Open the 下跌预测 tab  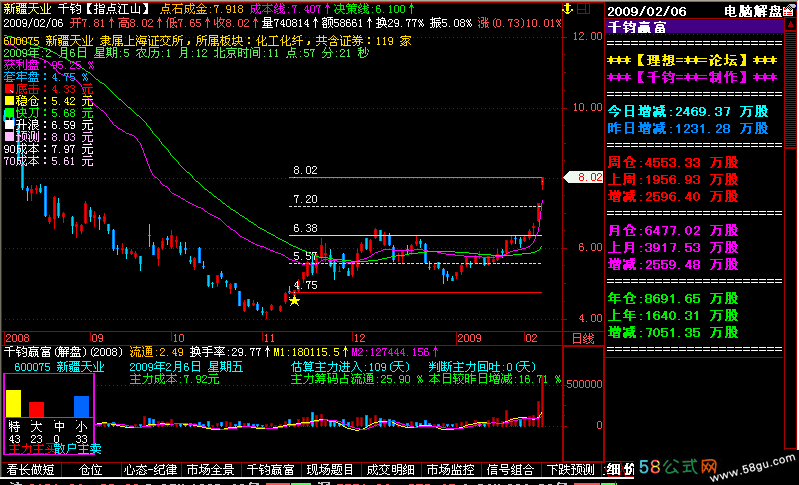pos(570,470)
